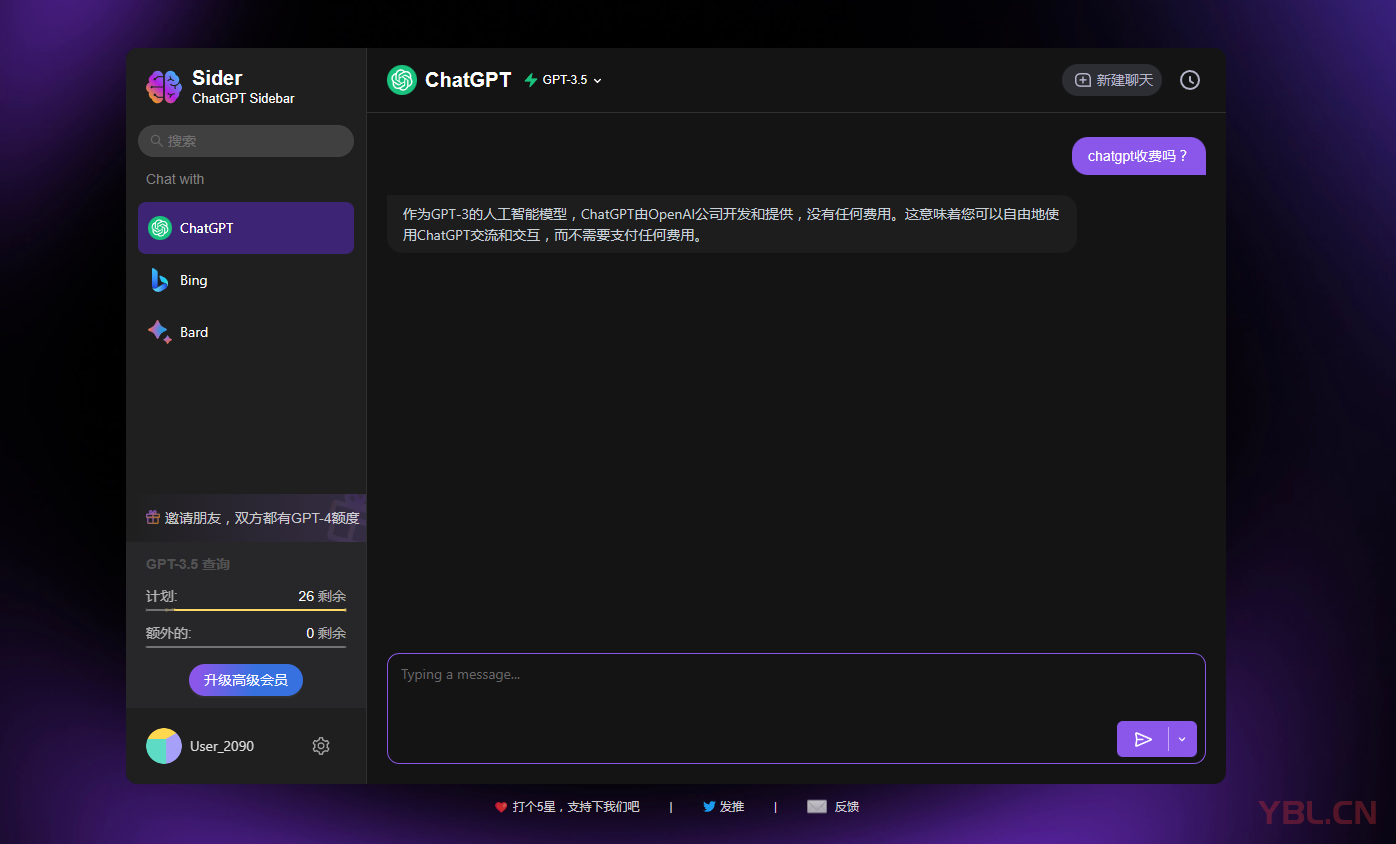Click the envelope feedback icon
The image size is (1396, 844).
[x=817, y=807]
